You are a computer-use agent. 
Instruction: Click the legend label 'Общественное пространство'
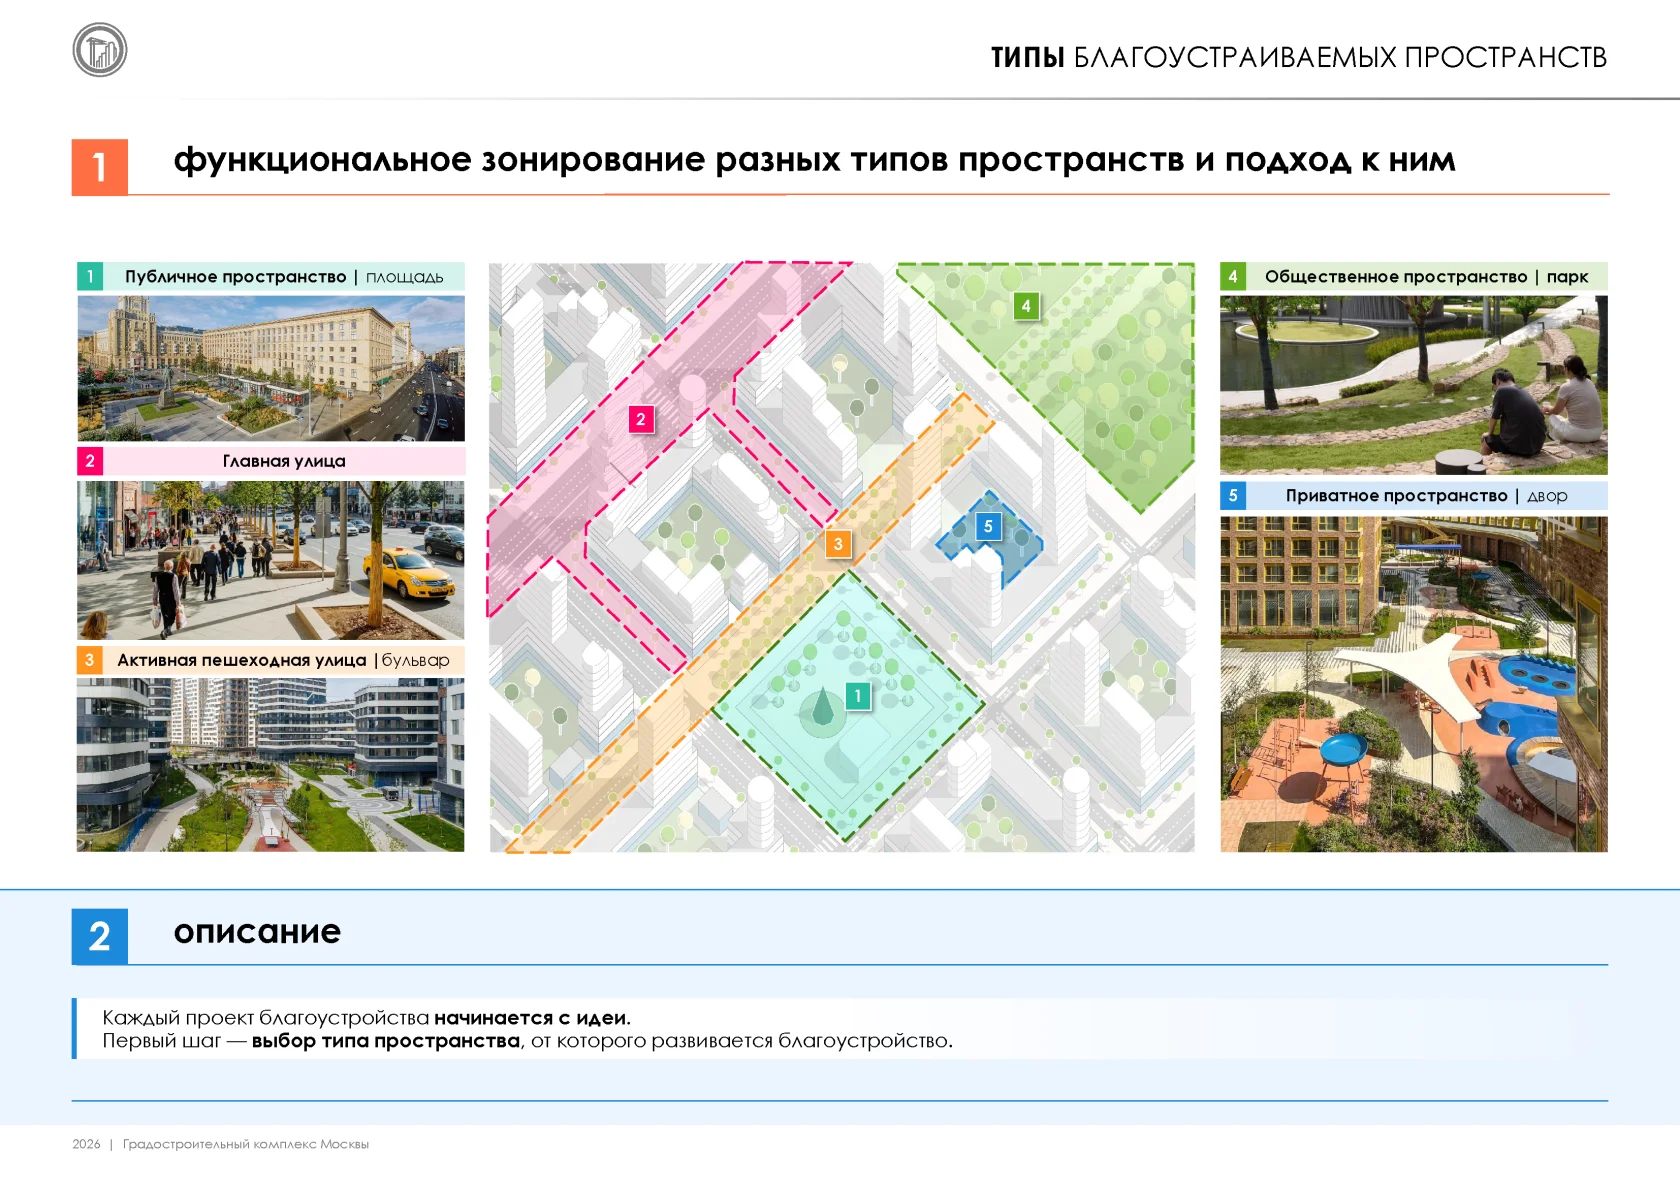click(x=1396, y=277)
